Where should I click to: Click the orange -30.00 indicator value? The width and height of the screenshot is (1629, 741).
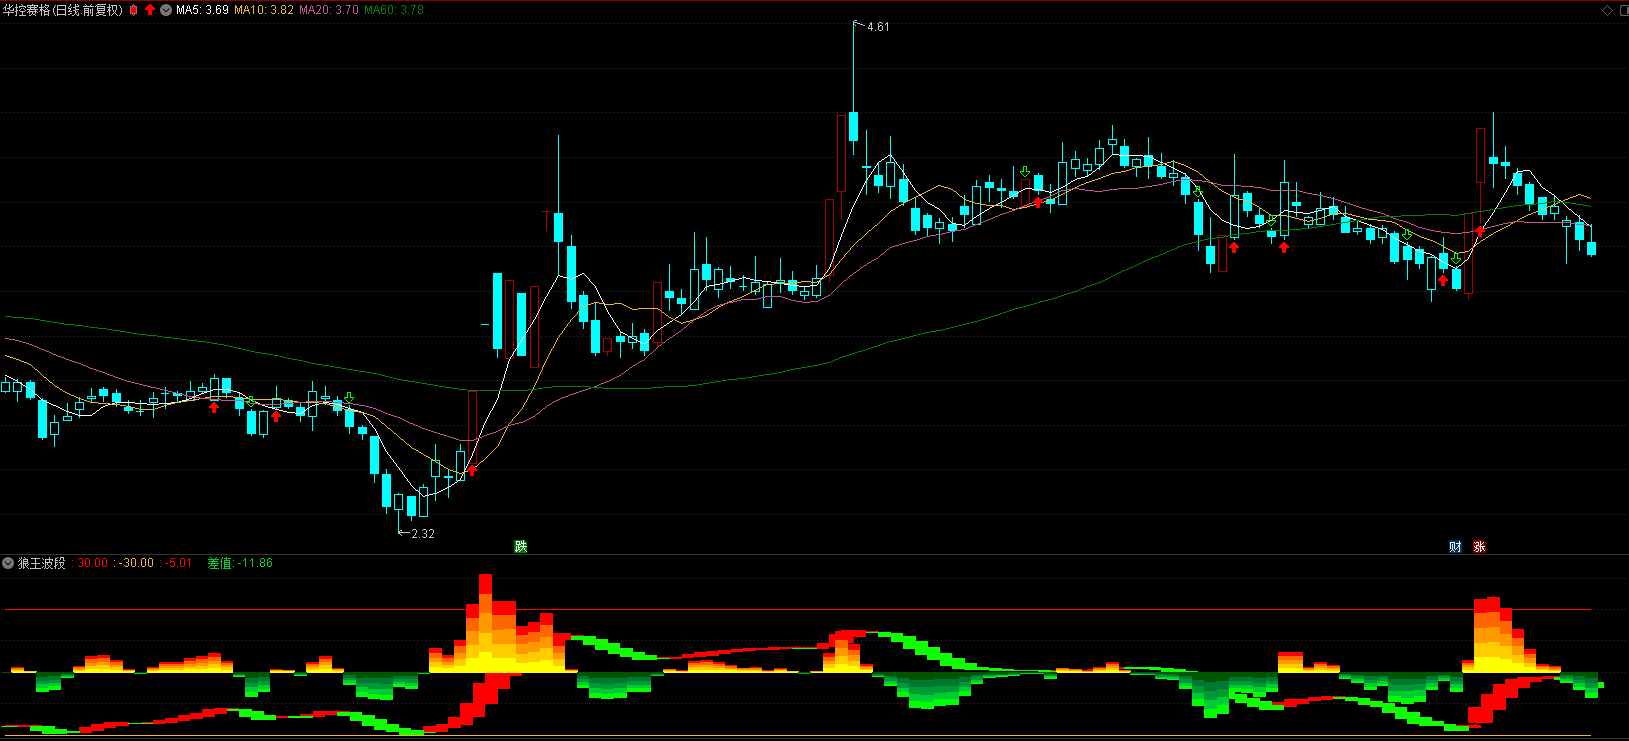(137, 563)
